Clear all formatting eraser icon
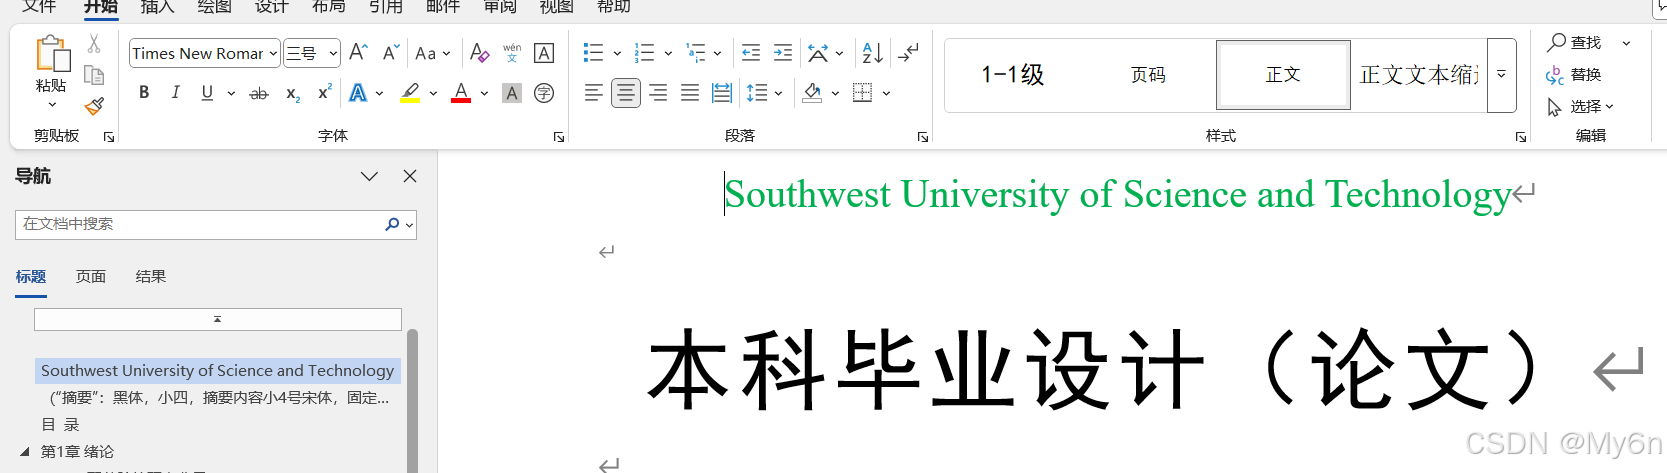 pyautogui.click(x=480, y=52)
